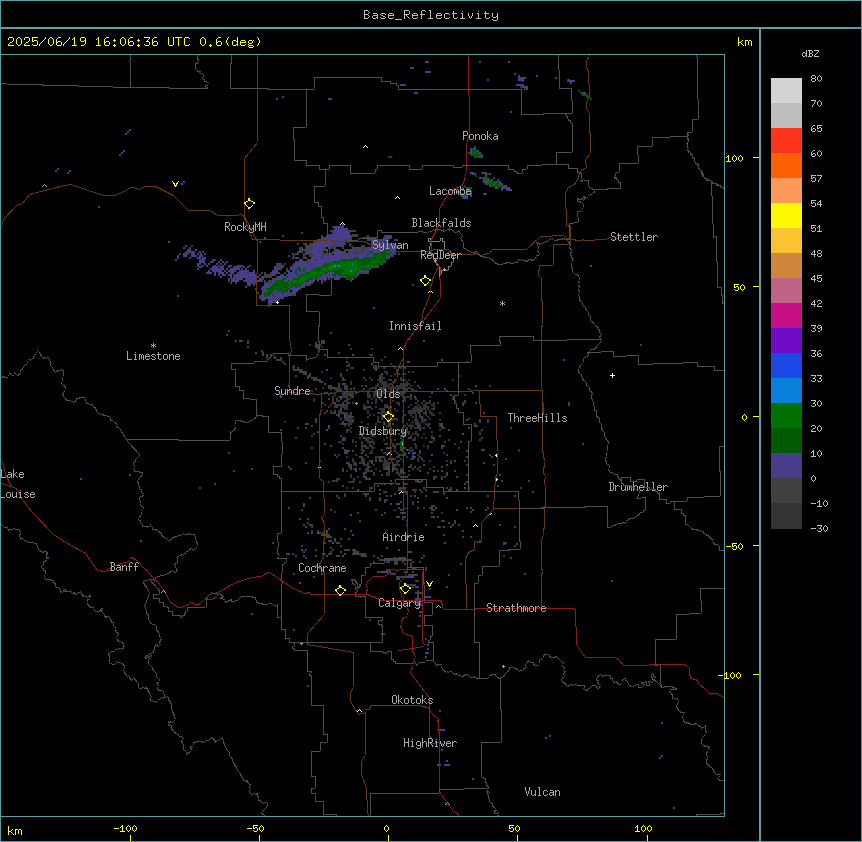Click the dBZ legend heading
Image resolution: width=862 pixels, height=842 pixels.
810,53
